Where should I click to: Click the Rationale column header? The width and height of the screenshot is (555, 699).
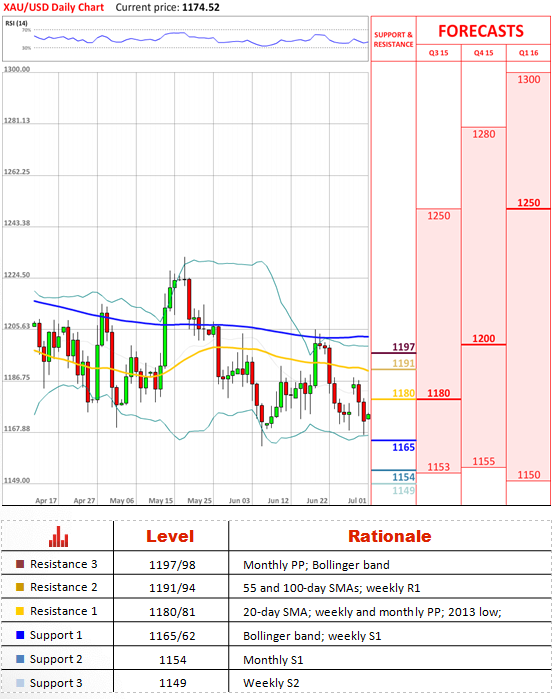point(390,536)
